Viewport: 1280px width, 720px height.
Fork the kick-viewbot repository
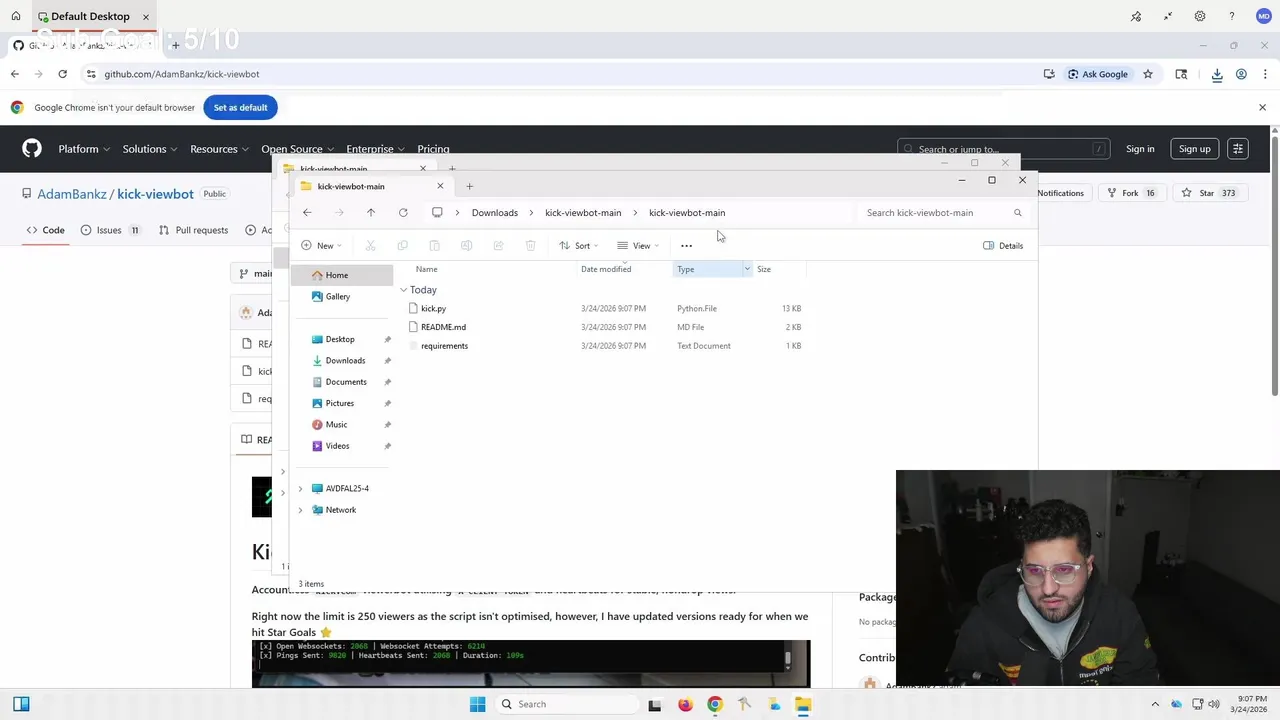[x=1130, y=193]
